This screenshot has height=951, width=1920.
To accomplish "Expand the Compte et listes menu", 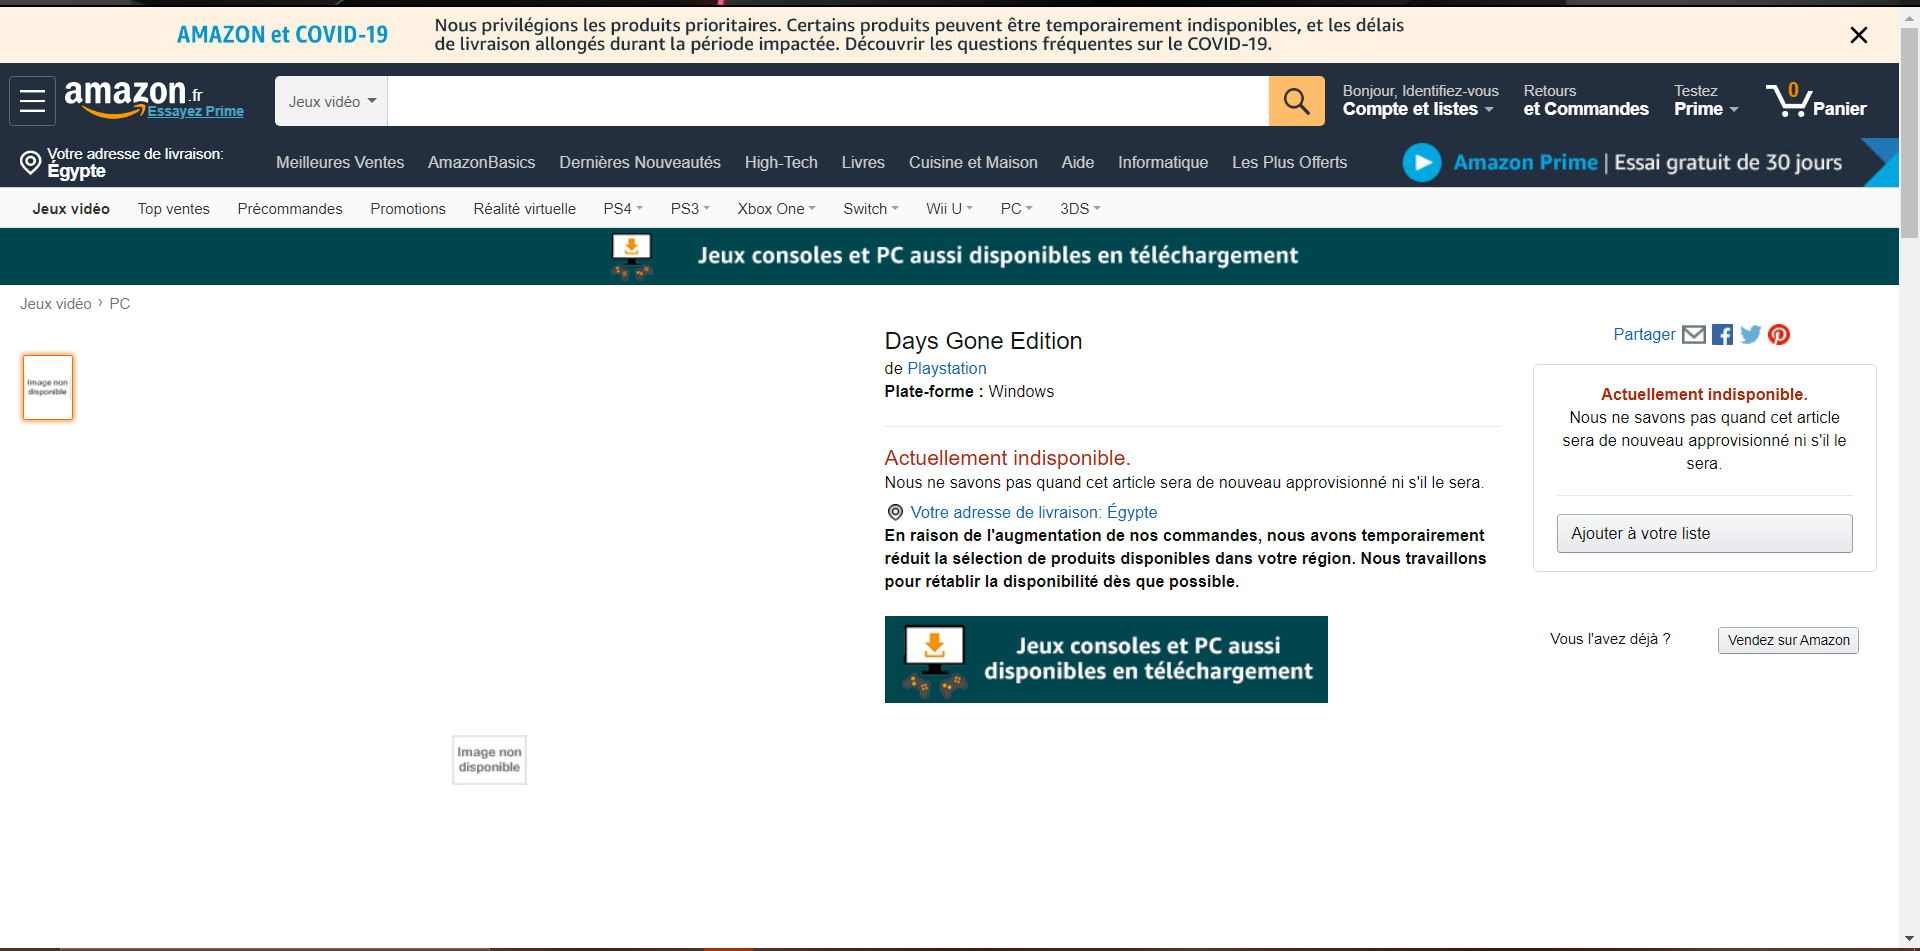I will click(x=1419, y=100).
